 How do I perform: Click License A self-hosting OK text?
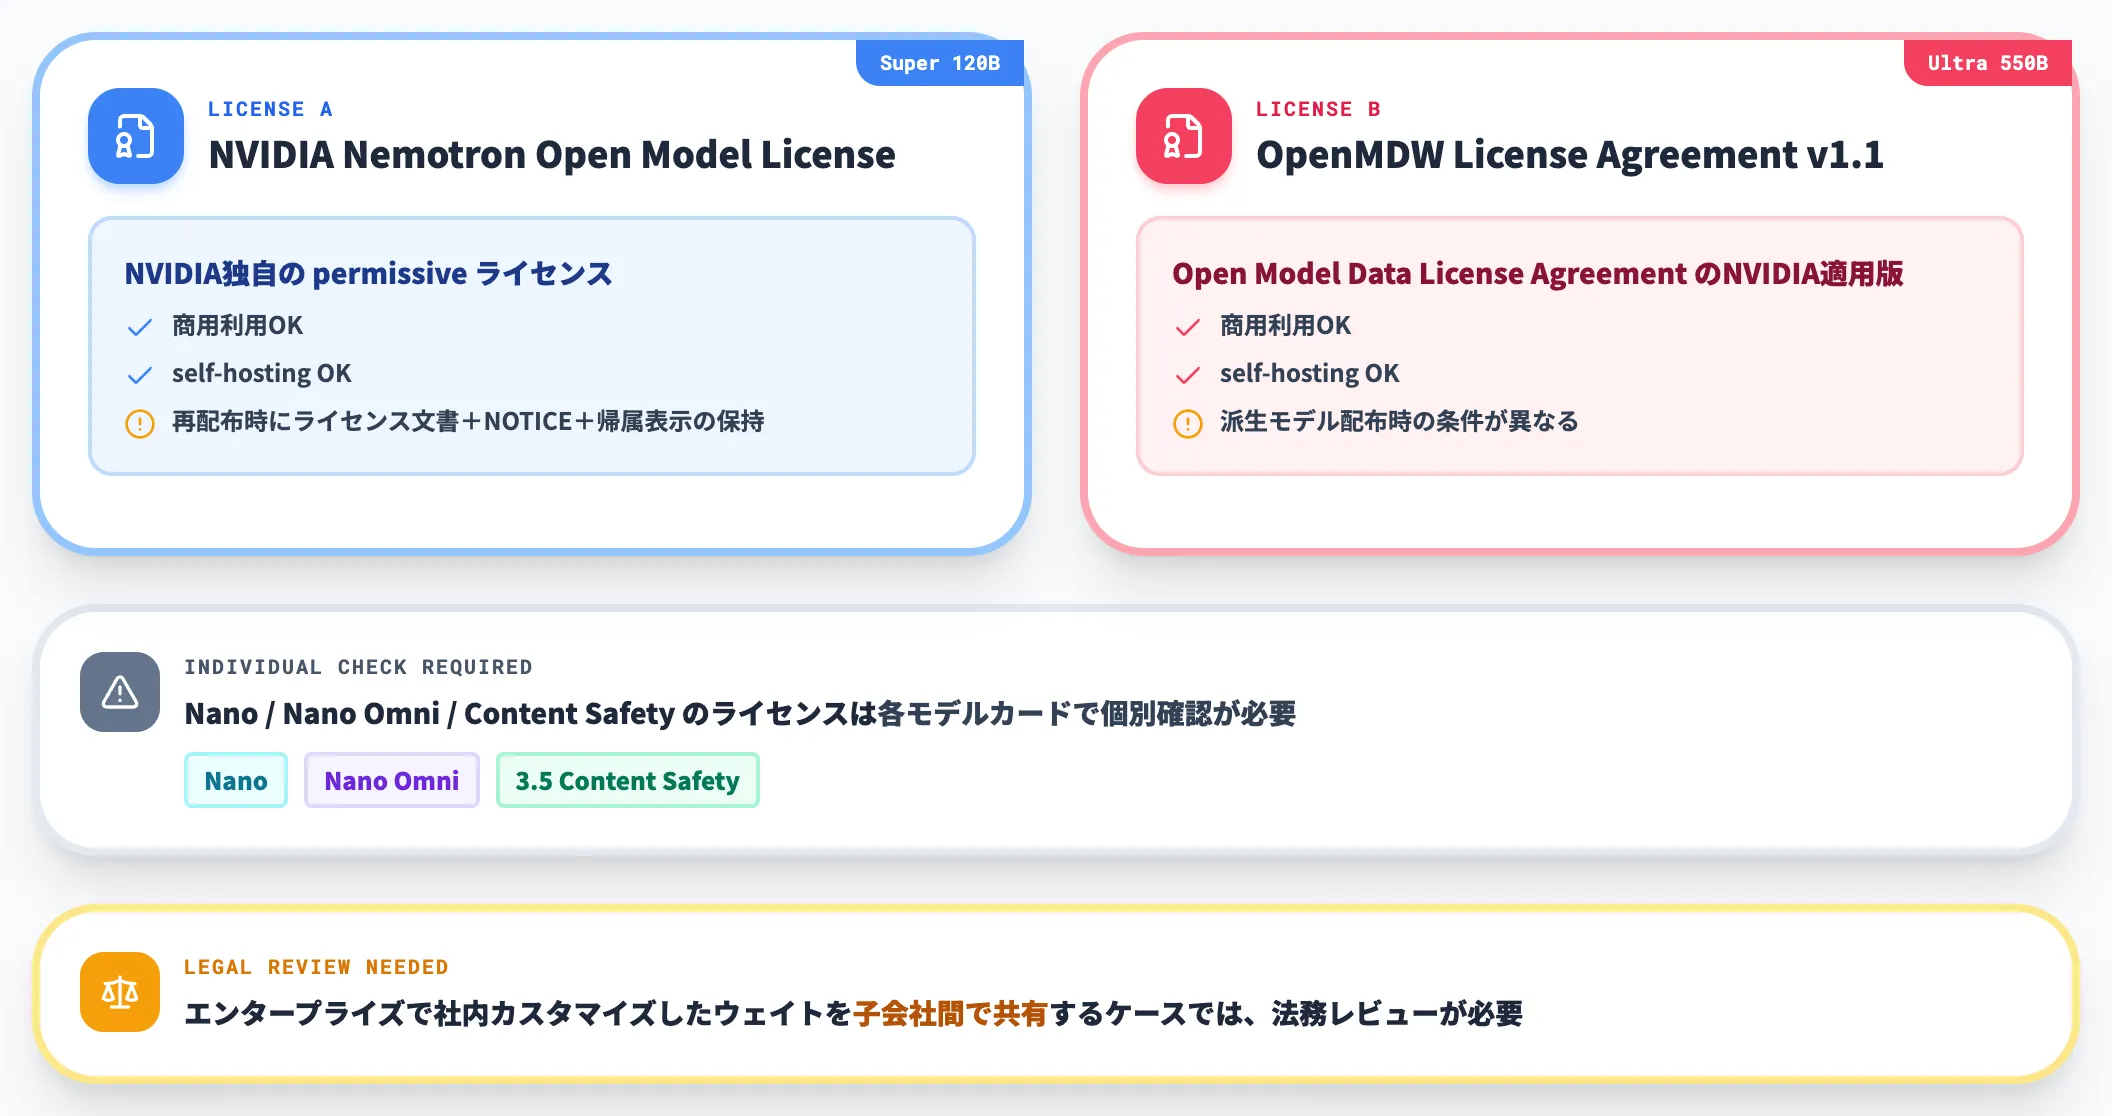tap(262, 373)
